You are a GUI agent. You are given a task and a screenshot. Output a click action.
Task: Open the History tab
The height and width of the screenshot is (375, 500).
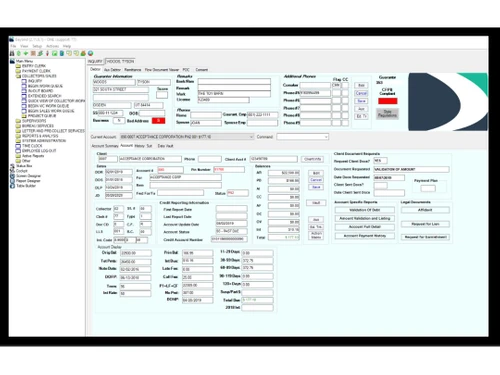[x=139, y=146]
